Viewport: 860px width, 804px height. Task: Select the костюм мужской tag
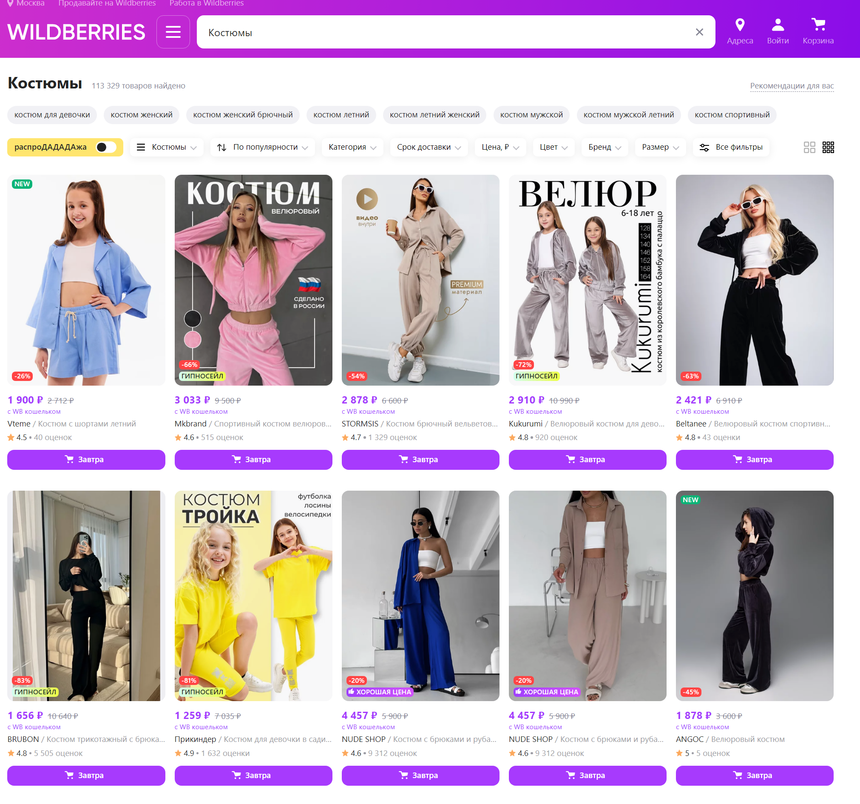pos(531,115)
